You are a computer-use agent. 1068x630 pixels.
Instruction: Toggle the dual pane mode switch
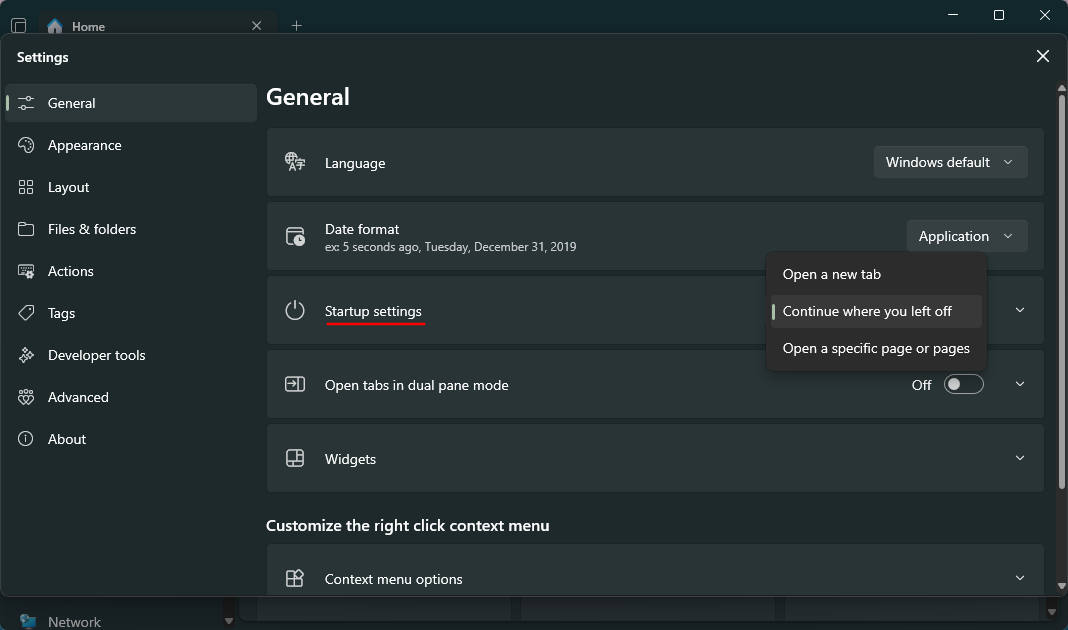[x=963, y=385]
